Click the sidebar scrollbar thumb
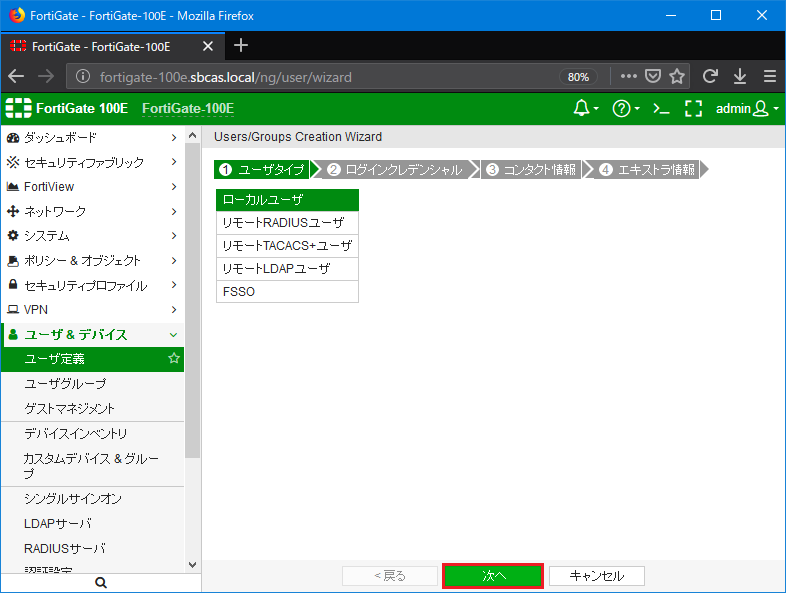 pyautogui.click(x=192, y=300)
